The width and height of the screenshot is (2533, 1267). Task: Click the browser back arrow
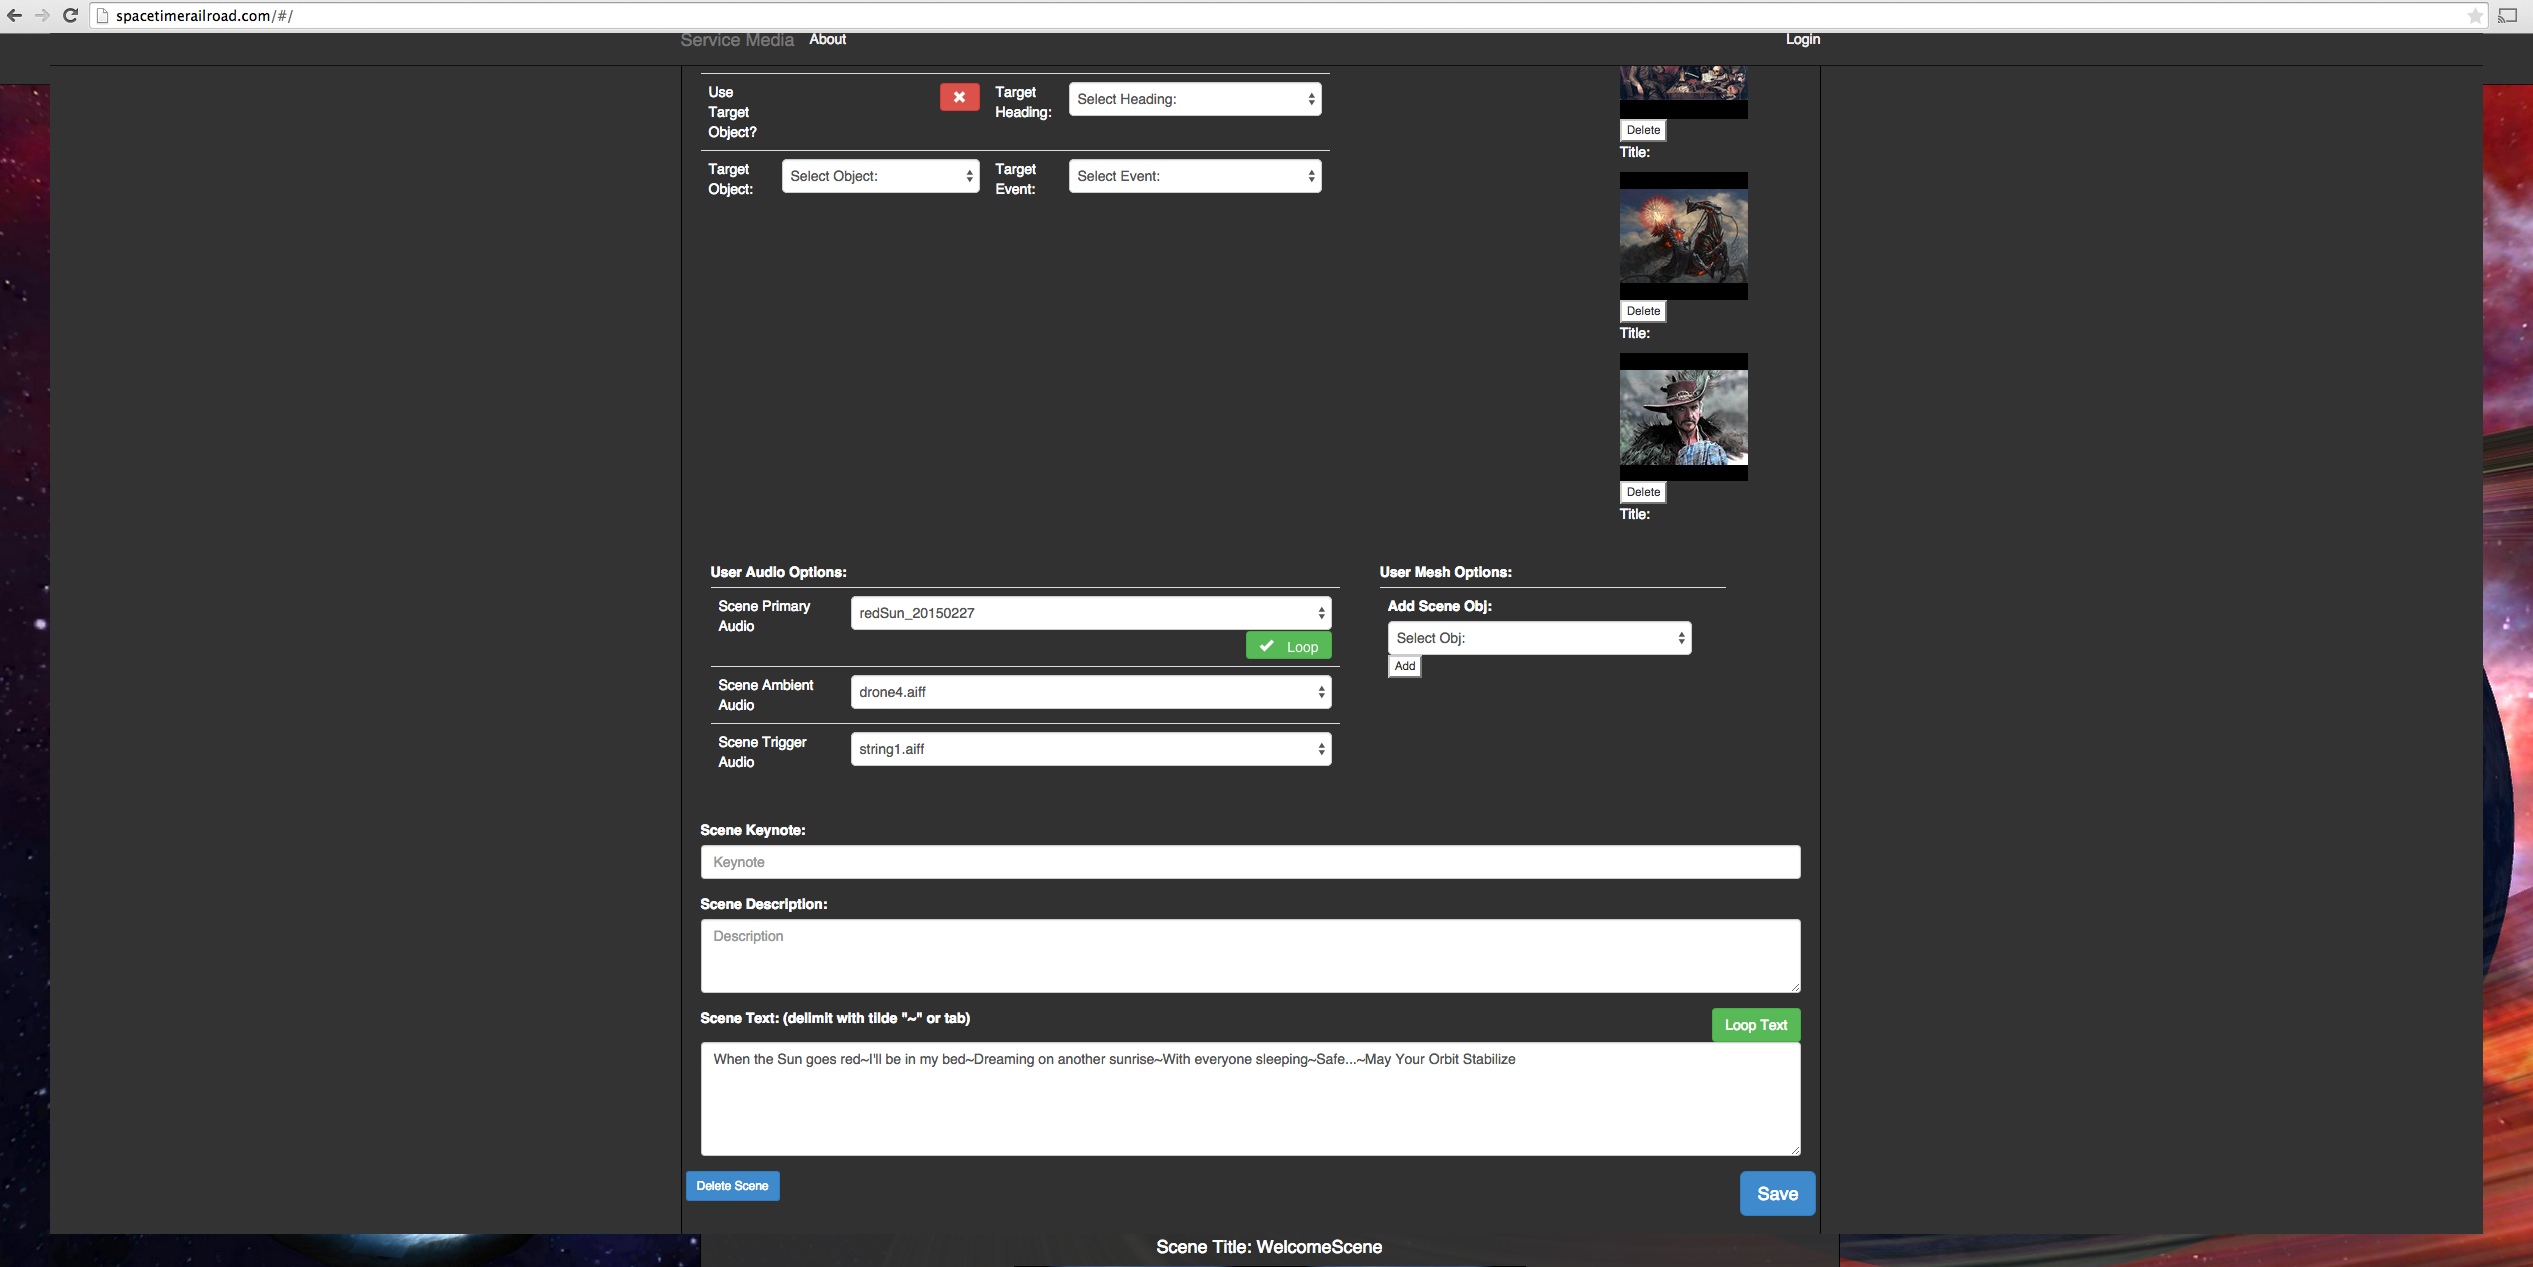pyautogui.click(x=15, y=15)
